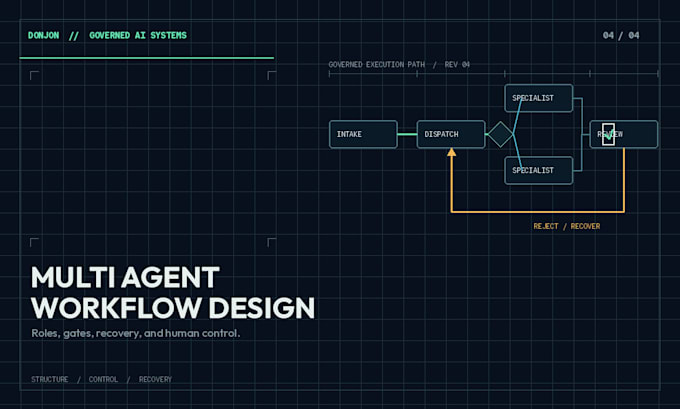The height and width of the screenshot is (409, 680).
Task: Select the INTAKE node
Action: pyautogui.click(x=363, y=134)
